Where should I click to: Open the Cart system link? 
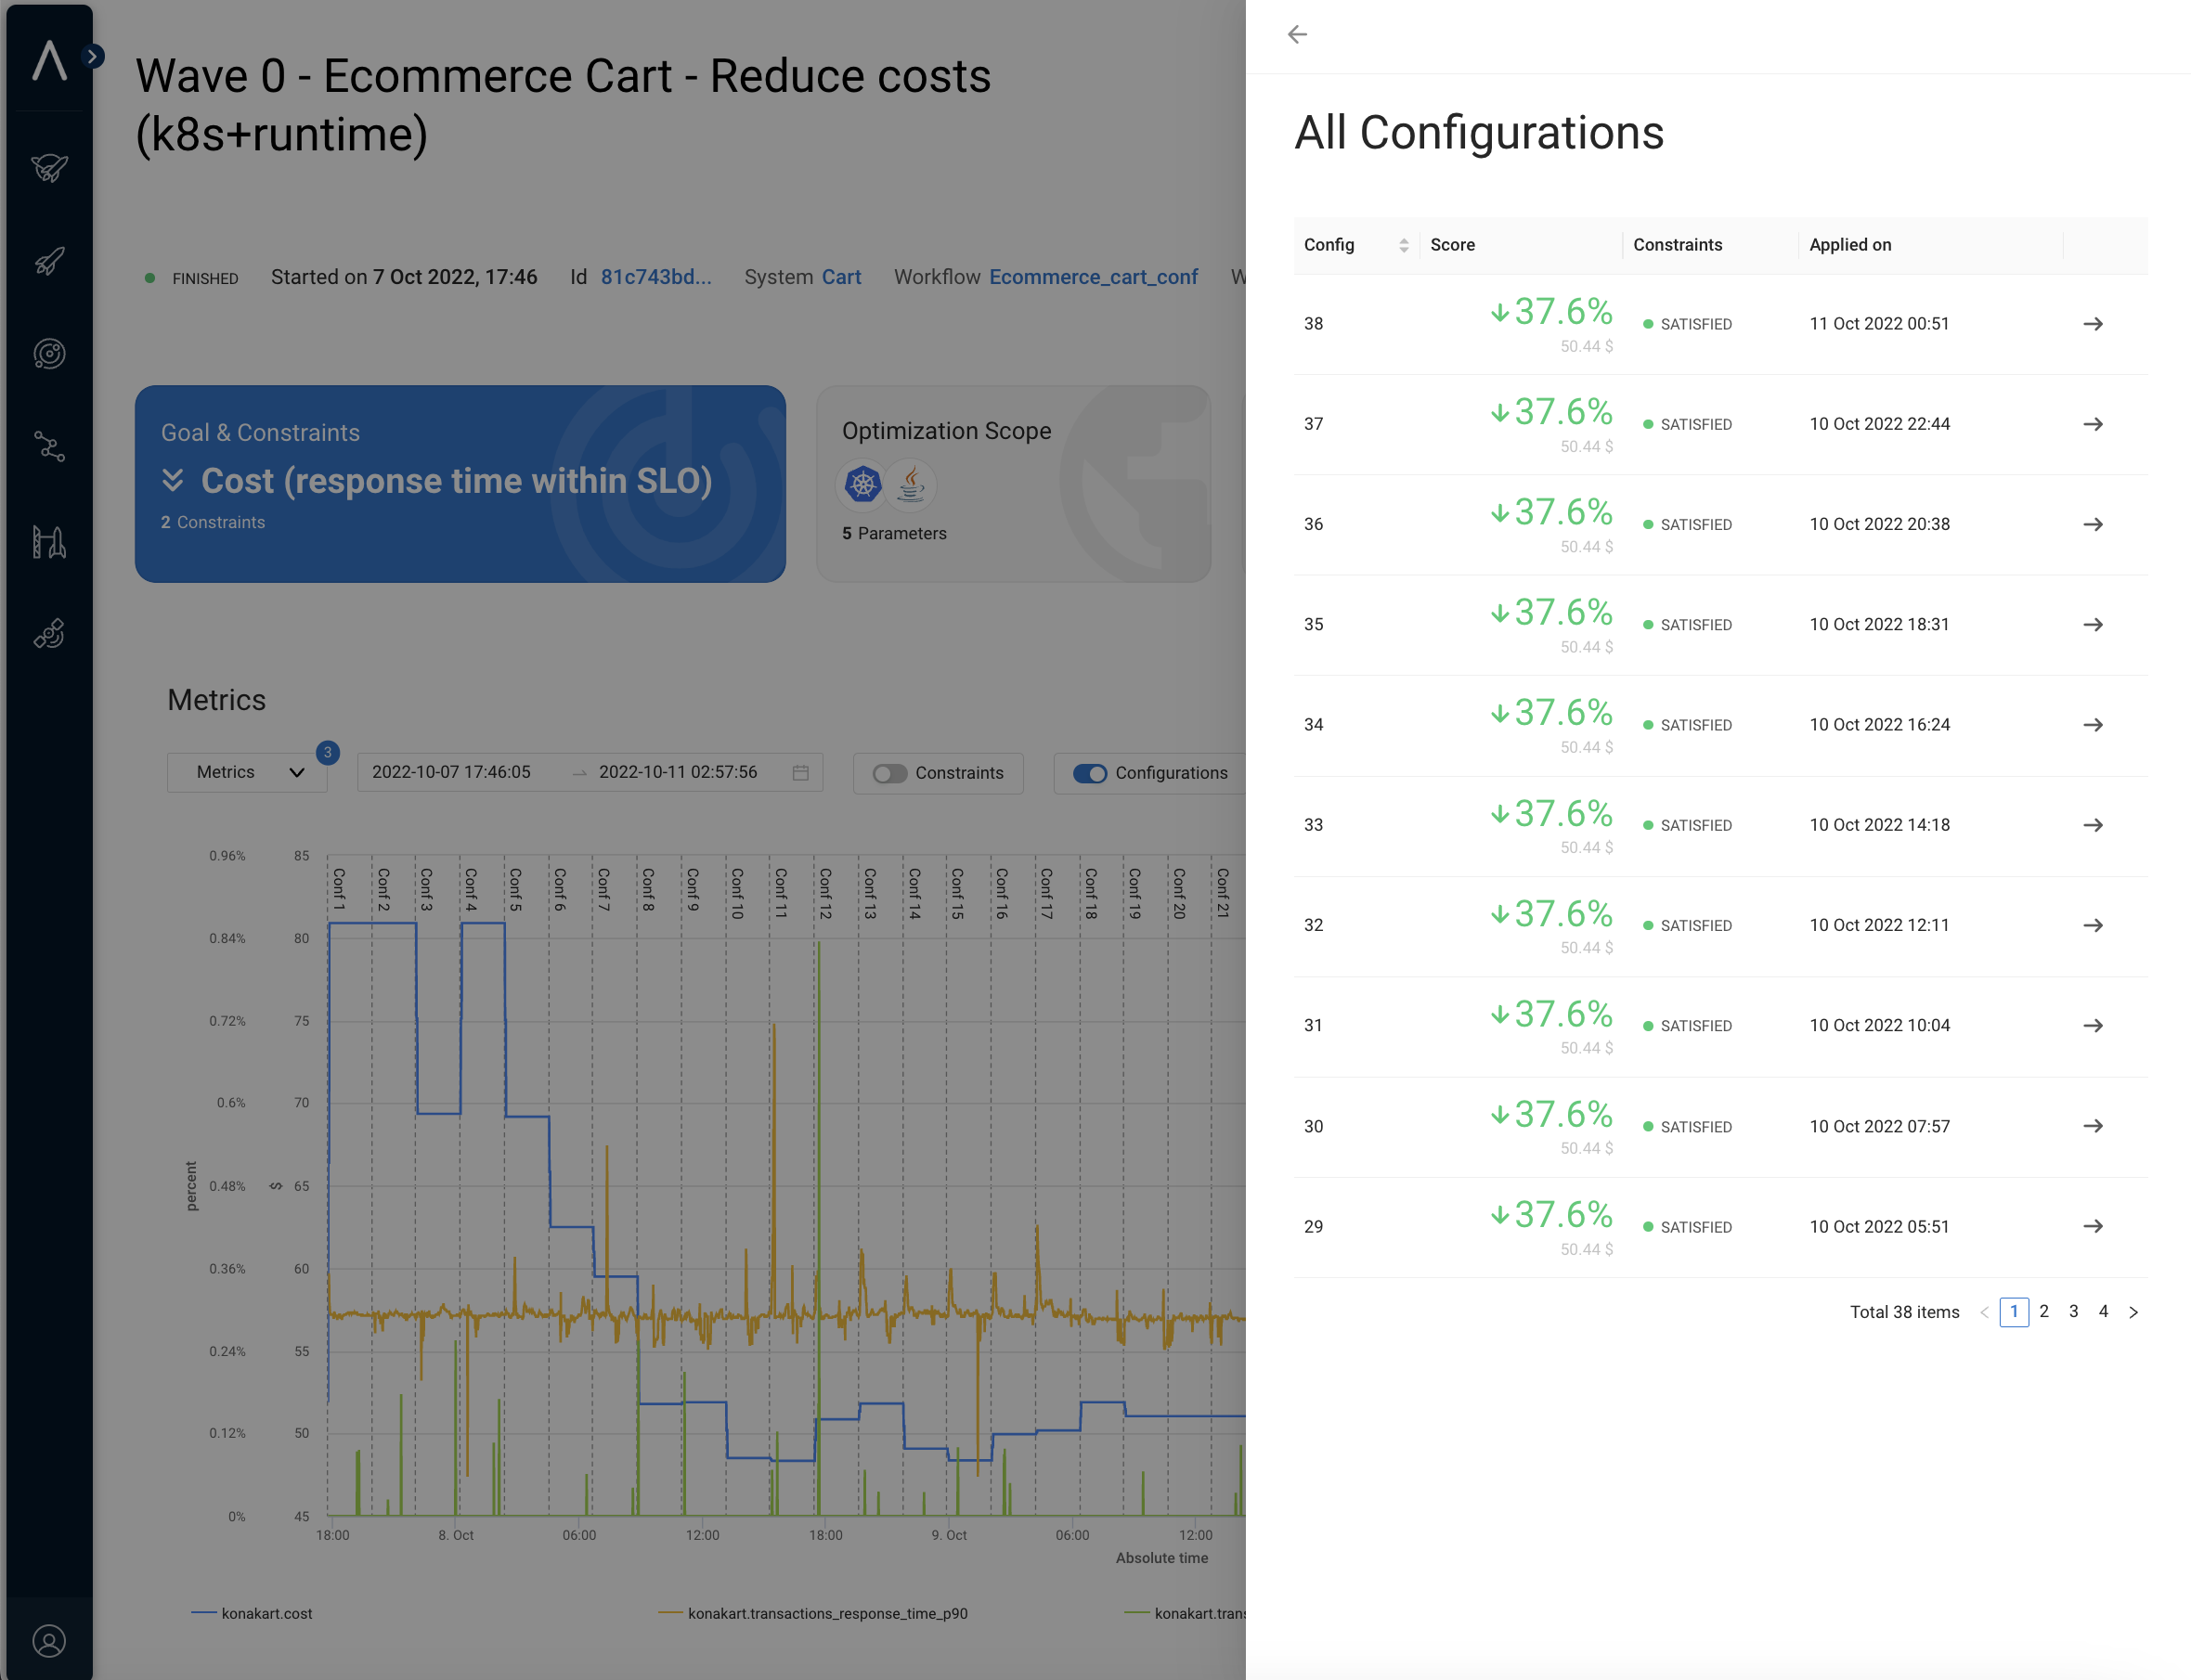point(841,277)
